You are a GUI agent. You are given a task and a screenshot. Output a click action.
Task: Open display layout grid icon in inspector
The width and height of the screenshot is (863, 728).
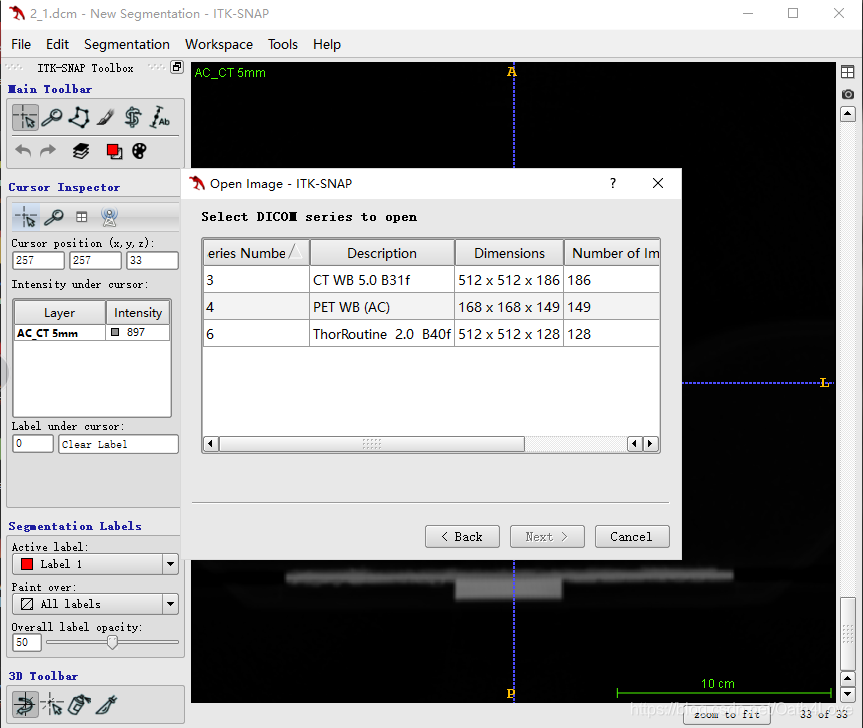(81, 217)
